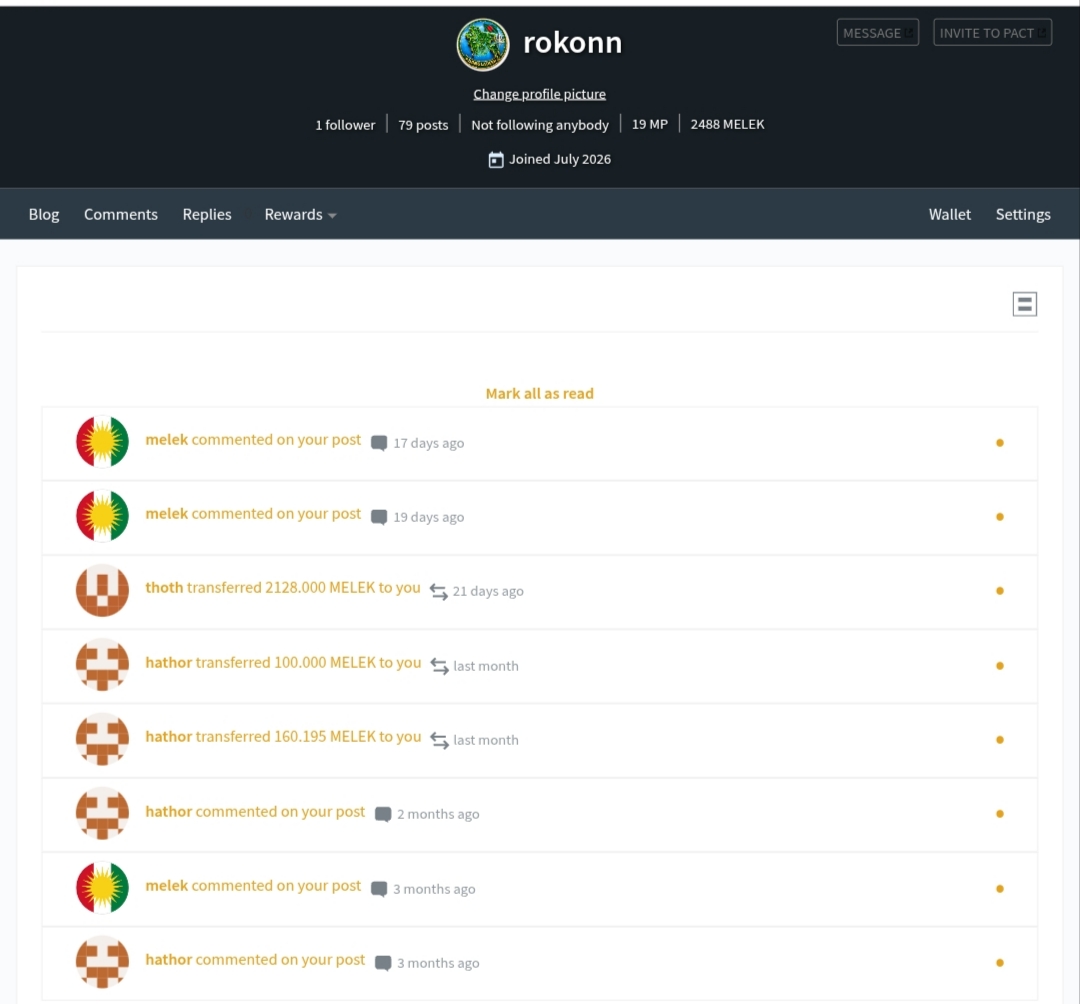Click the comment icon beside 19 days ago
The width and height of the screenshot is (1080, 1004).
point(379,517)
